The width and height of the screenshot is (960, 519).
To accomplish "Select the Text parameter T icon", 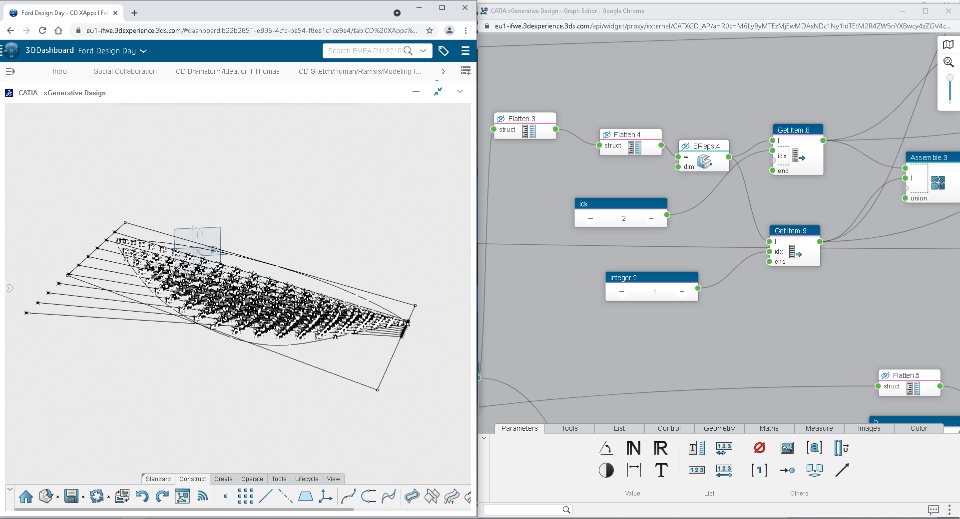I will [x=661, y=470].
